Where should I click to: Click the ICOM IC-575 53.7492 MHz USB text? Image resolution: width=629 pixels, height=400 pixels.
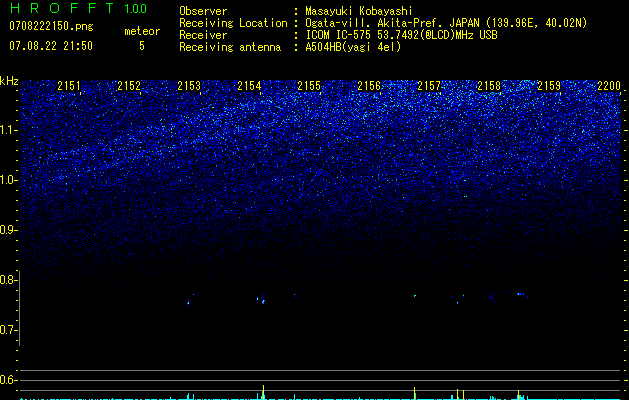point(401,35)
